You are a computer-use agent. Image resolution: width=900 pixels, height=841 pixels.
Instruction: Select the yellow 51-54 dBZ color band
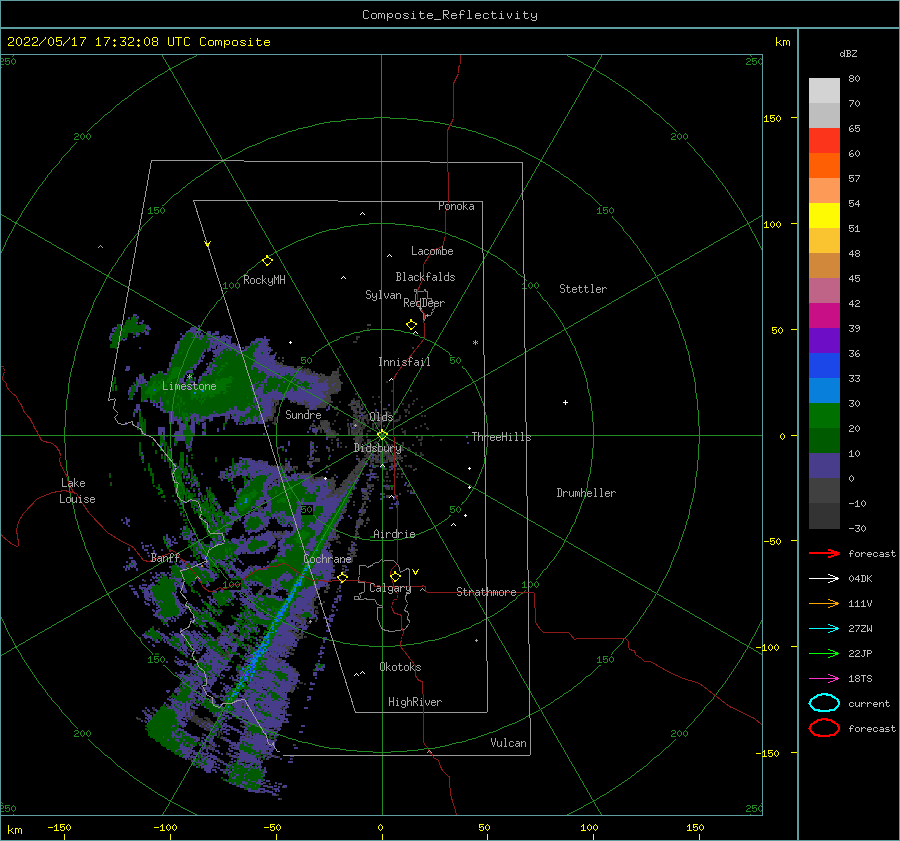coord(824,216)
